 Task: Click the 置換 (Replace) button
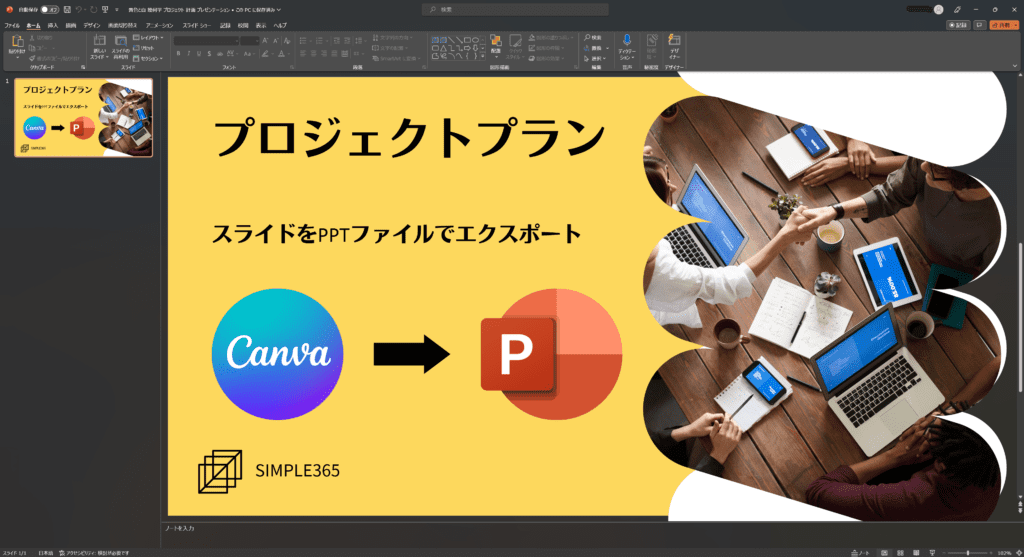click(x=594, y=48)
